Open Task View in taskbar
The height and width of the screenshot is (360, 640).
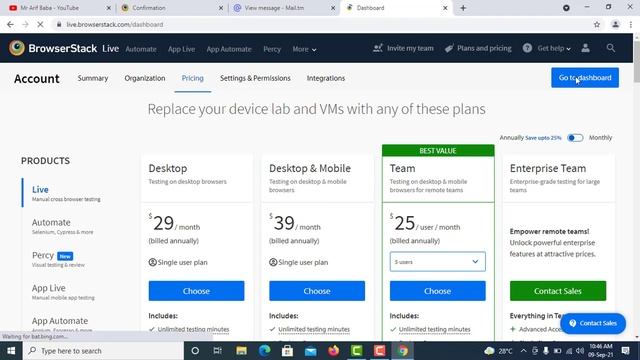tap(218, 351)
